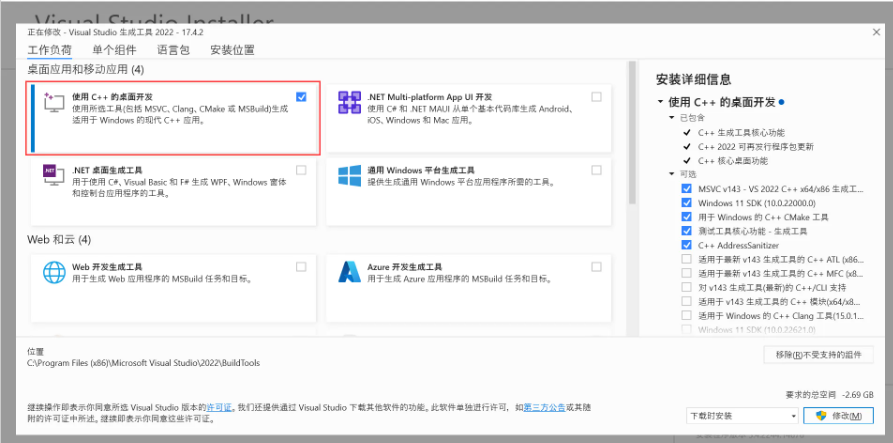Click the 修改(M) button
Screen dimensions: 893x443
point(838,416)
